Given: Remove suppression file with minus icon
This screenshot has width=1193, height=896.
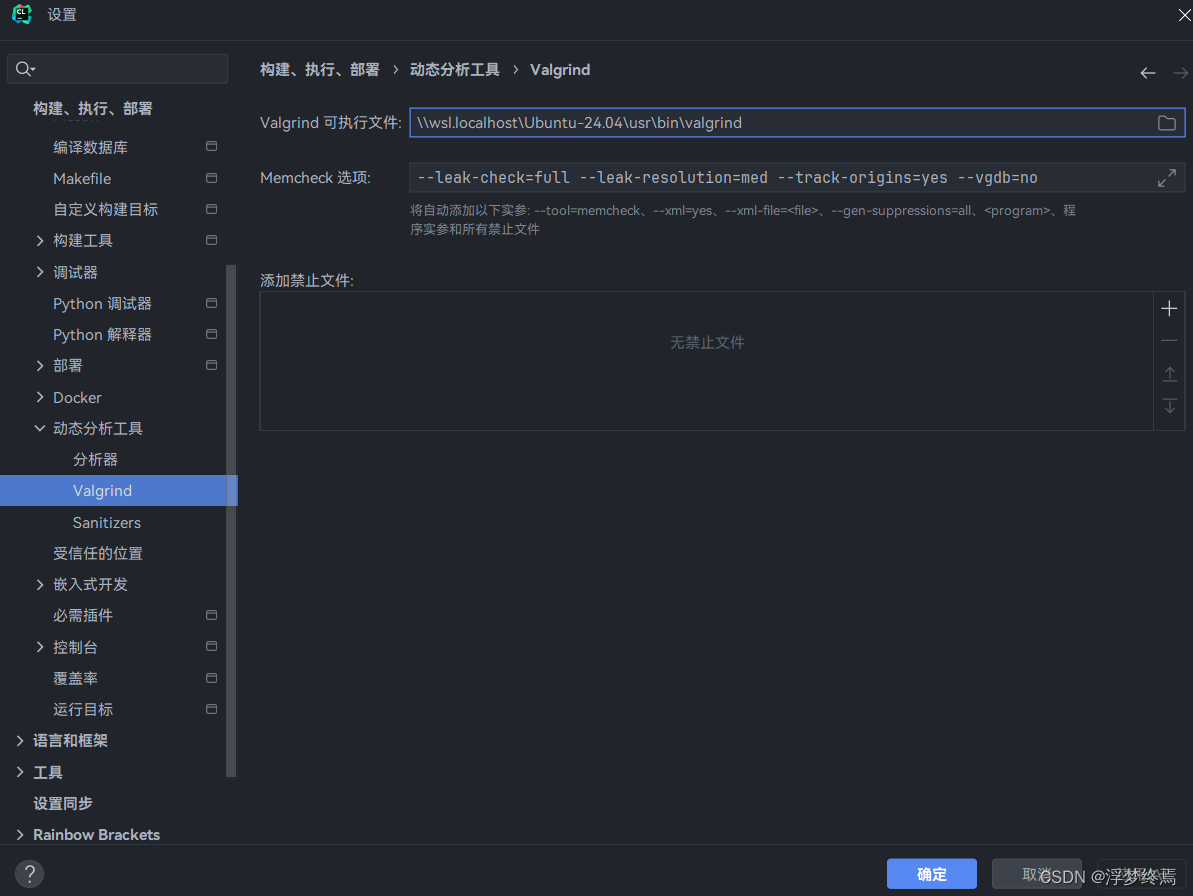Looking at the screenshot, I should 1169,341.
